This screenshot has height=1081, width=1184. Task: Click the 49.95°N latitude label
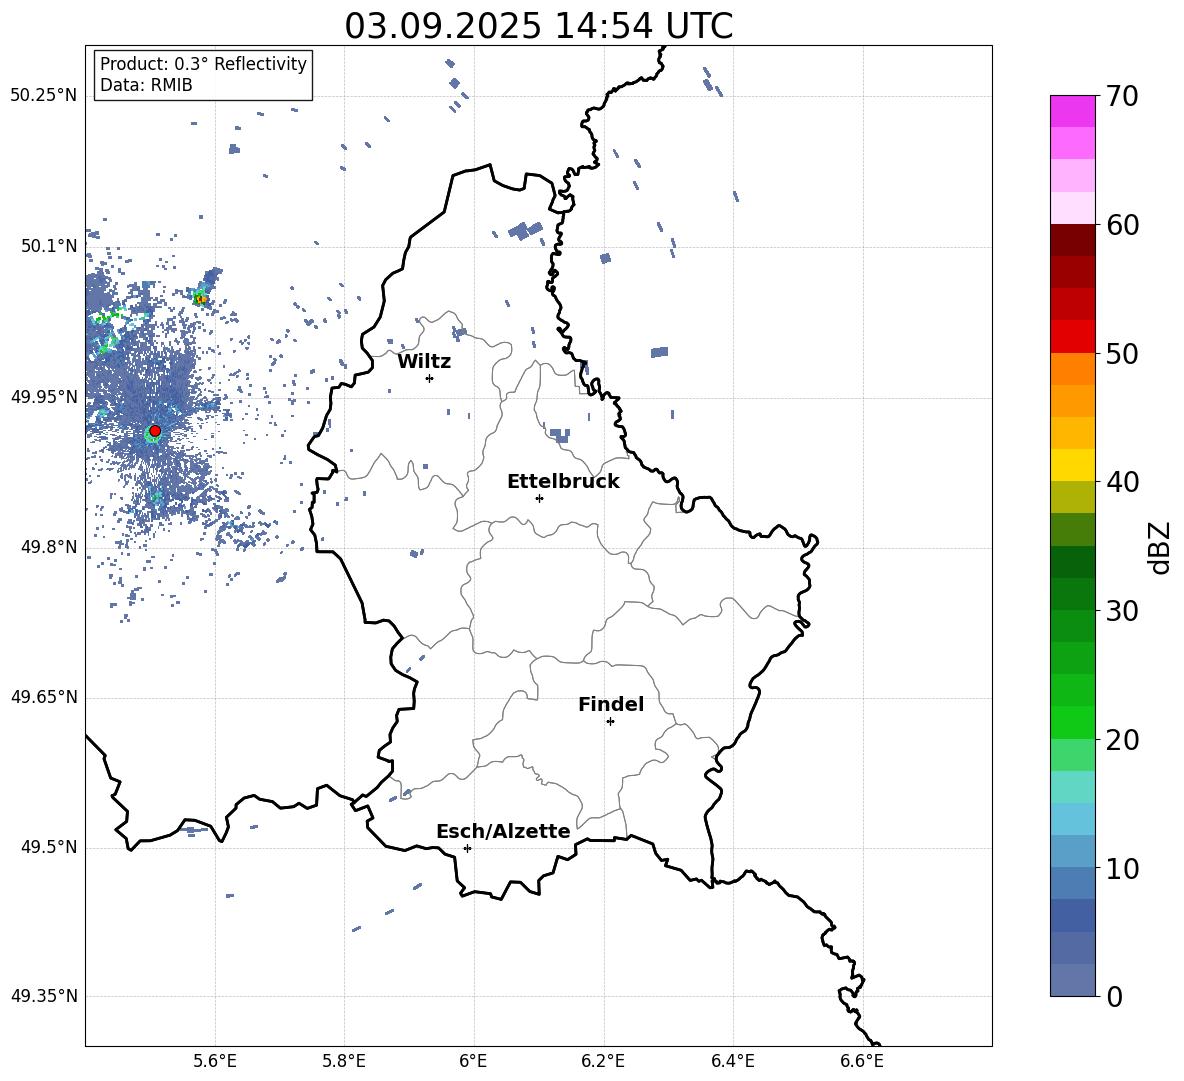43,396
